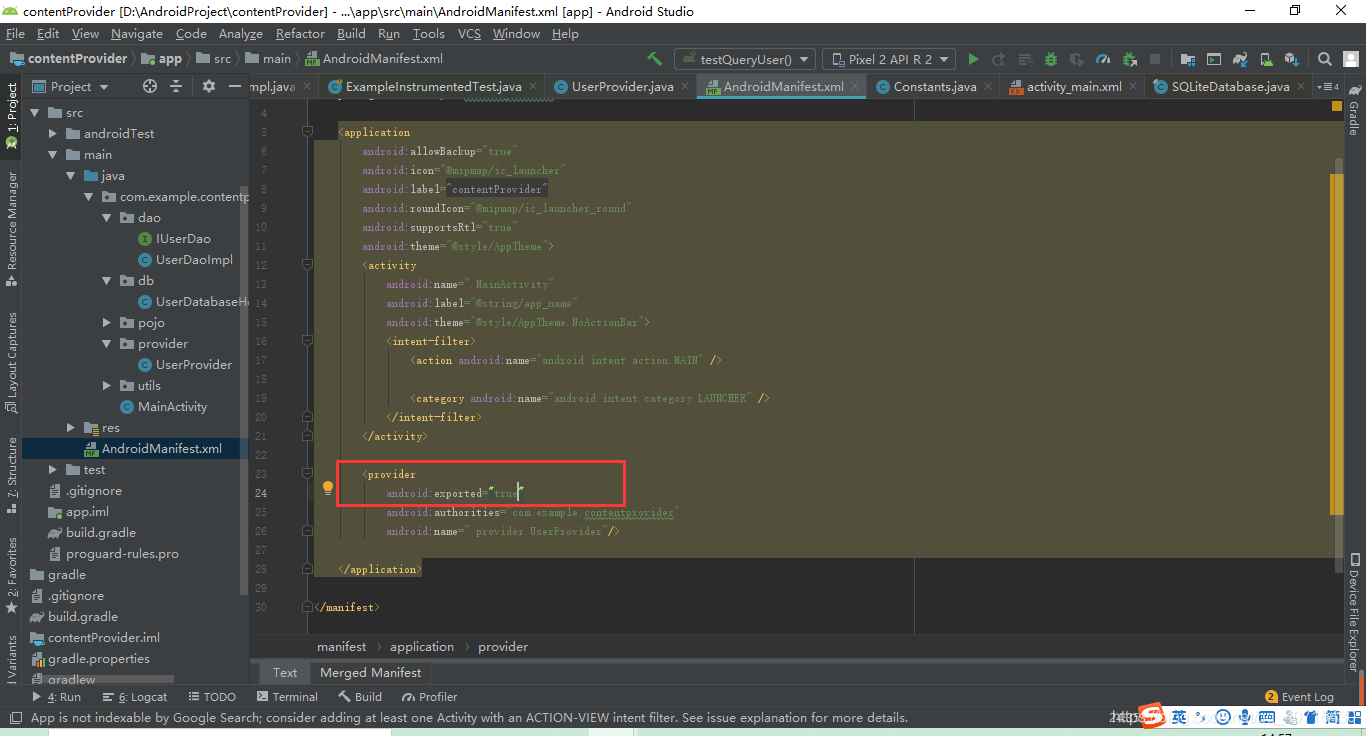The width and height of the screenshot is (1366, 736).
Task: Click Sync Project with Gradle Files icon
Action: [1240, 59]
